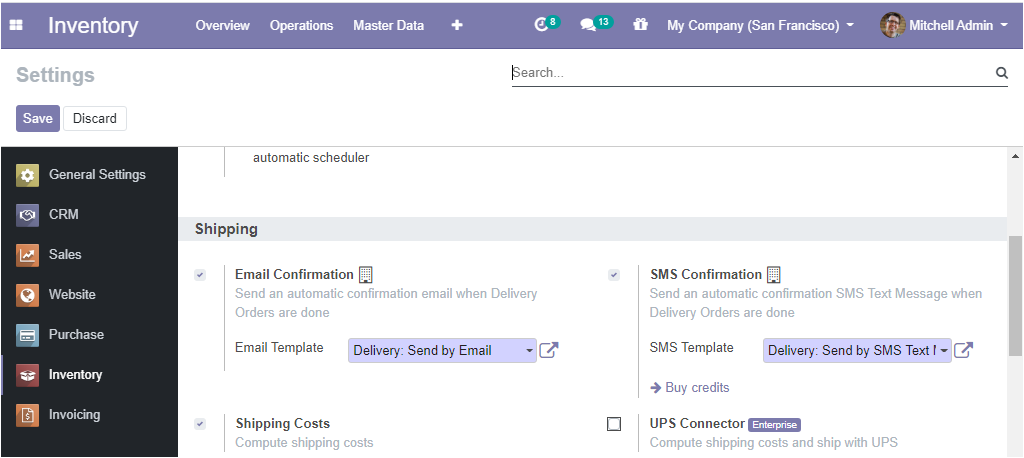Follow the Buy credits link
This screenshot has width=1024, height=458.
[x=690, y=388]
